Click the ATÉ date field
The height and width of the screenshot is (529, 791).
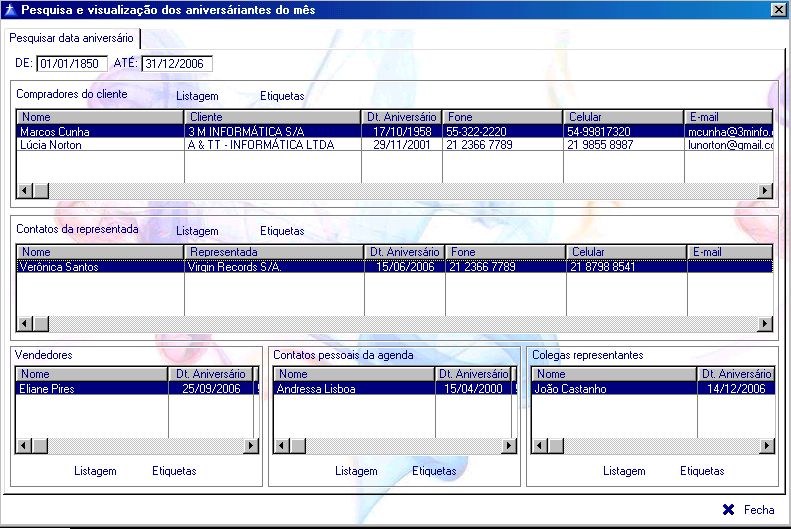point(177,64)
